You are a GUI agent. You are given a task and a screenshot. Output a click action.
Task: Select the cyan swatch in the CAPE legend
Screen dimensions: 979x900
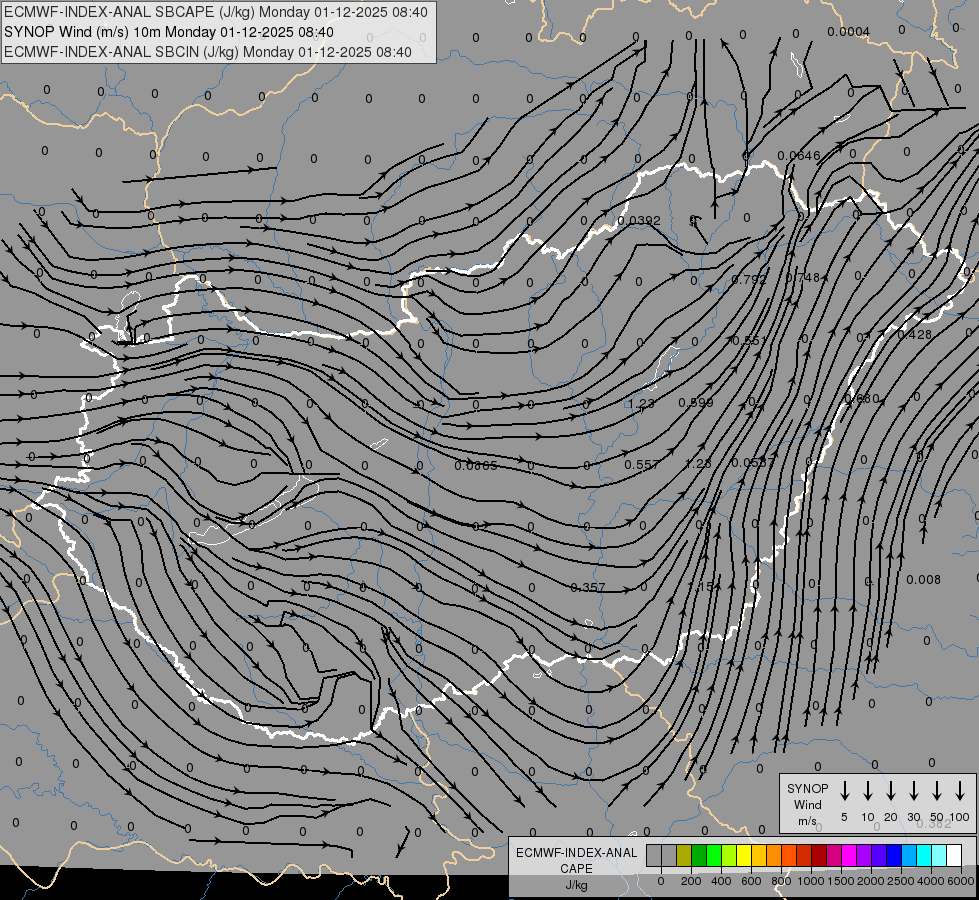click(923, 855)
